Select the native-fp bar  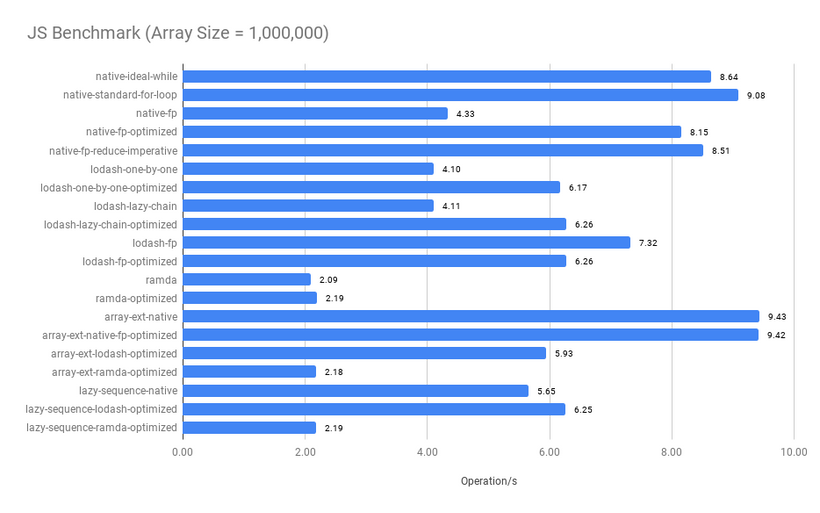tap(315, 113)
